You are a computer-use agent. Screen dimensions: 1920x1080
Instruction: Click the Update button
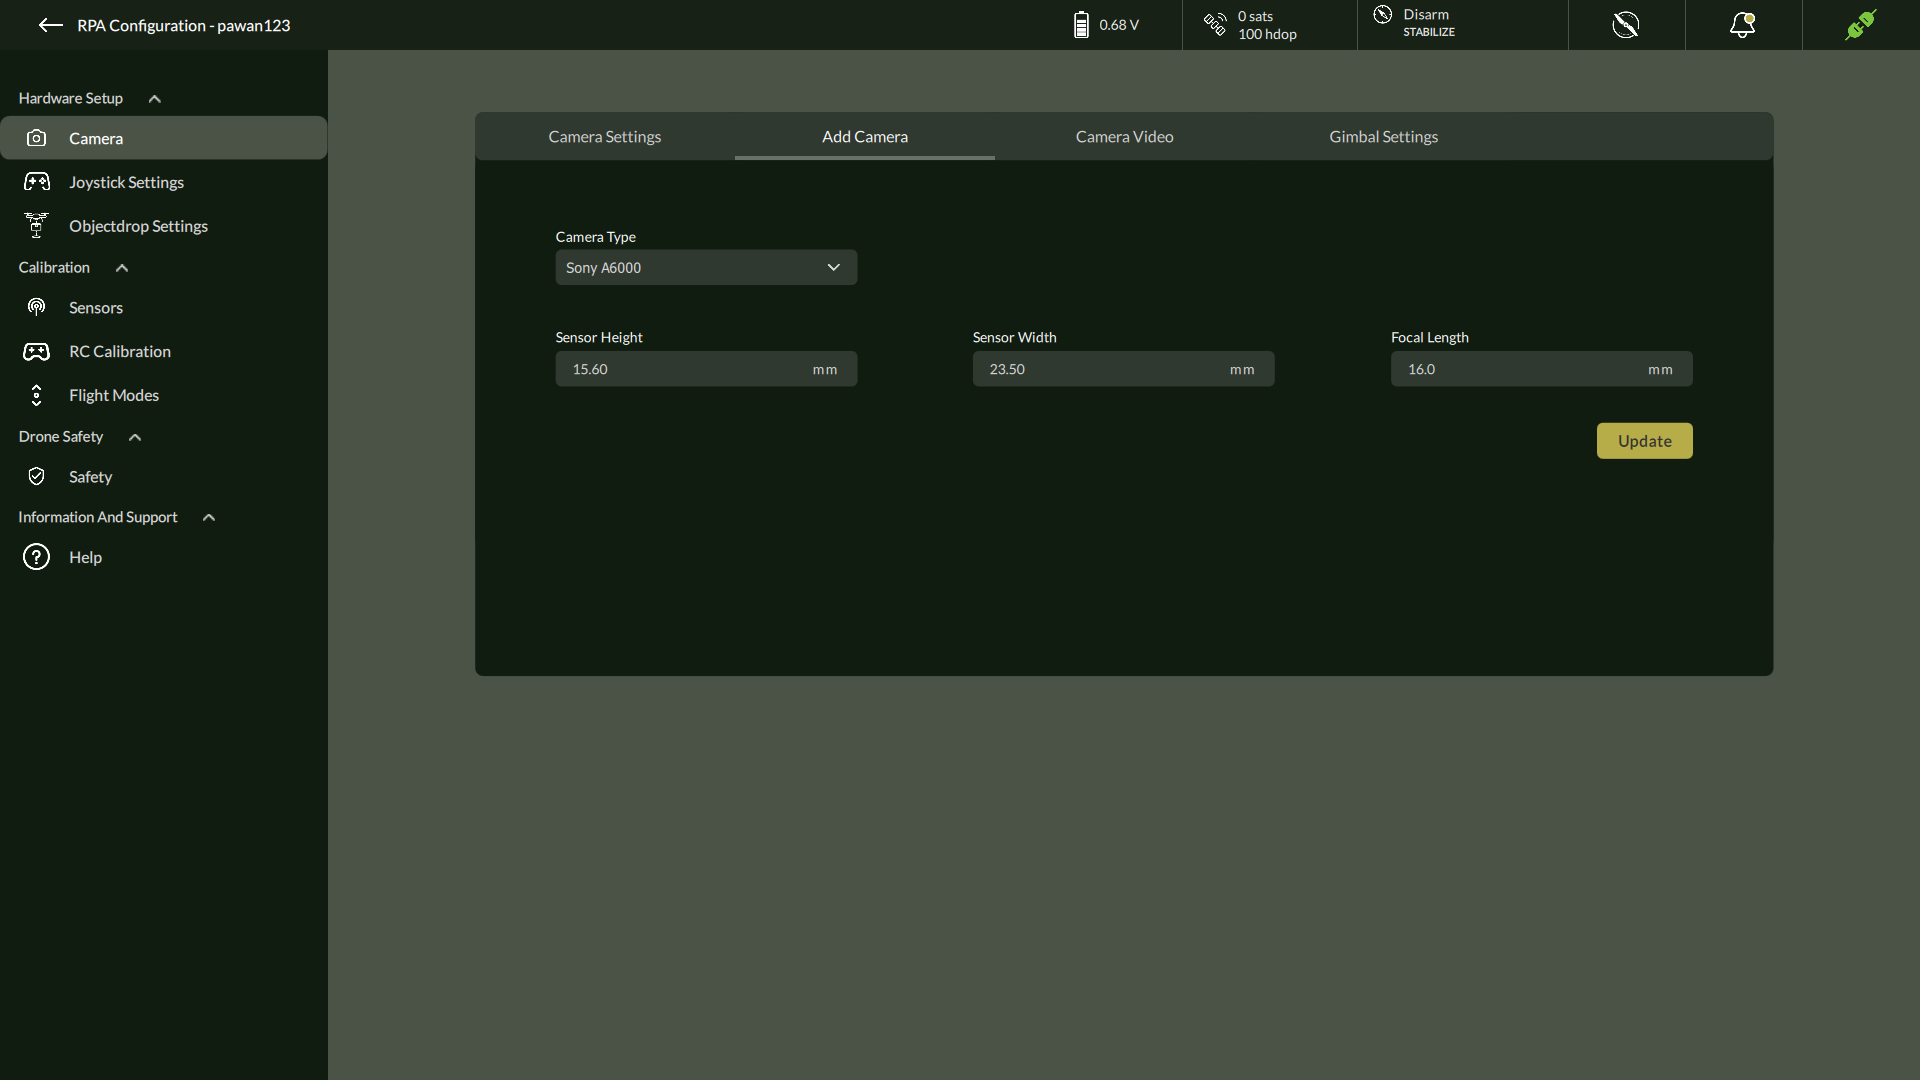(x=1644, y=441)
